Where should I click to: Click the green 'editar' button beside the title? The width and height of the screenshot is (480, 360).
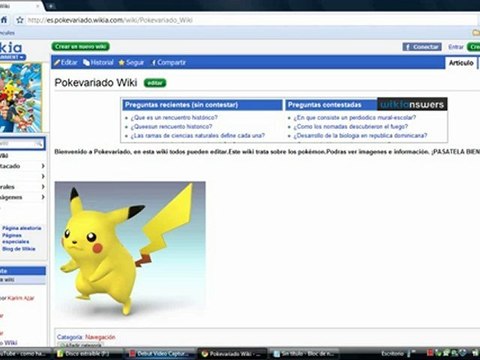[x=155, y=83]
